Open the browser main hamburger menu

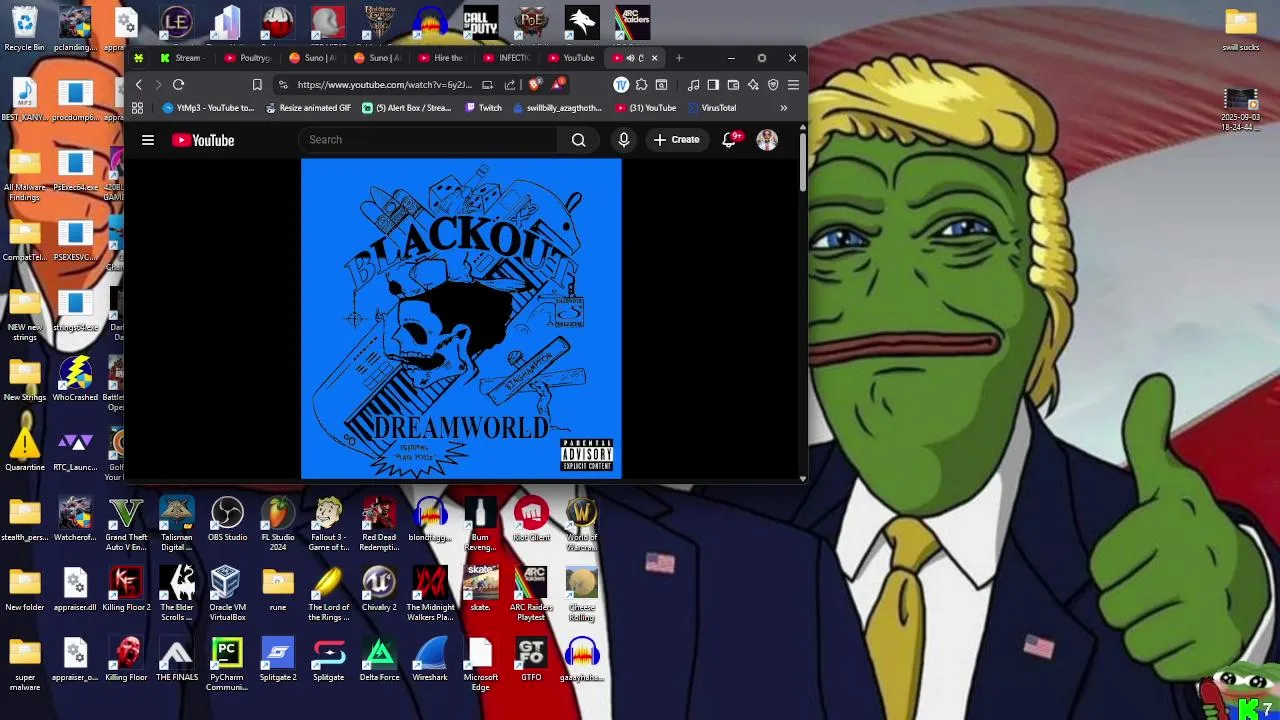click(793, 85)
